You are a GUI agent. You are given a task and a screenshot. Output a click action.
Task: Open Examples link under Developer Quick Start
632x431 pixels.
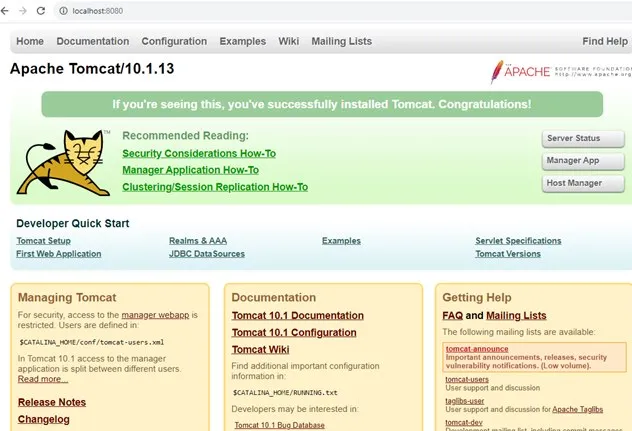click(341, 241)
